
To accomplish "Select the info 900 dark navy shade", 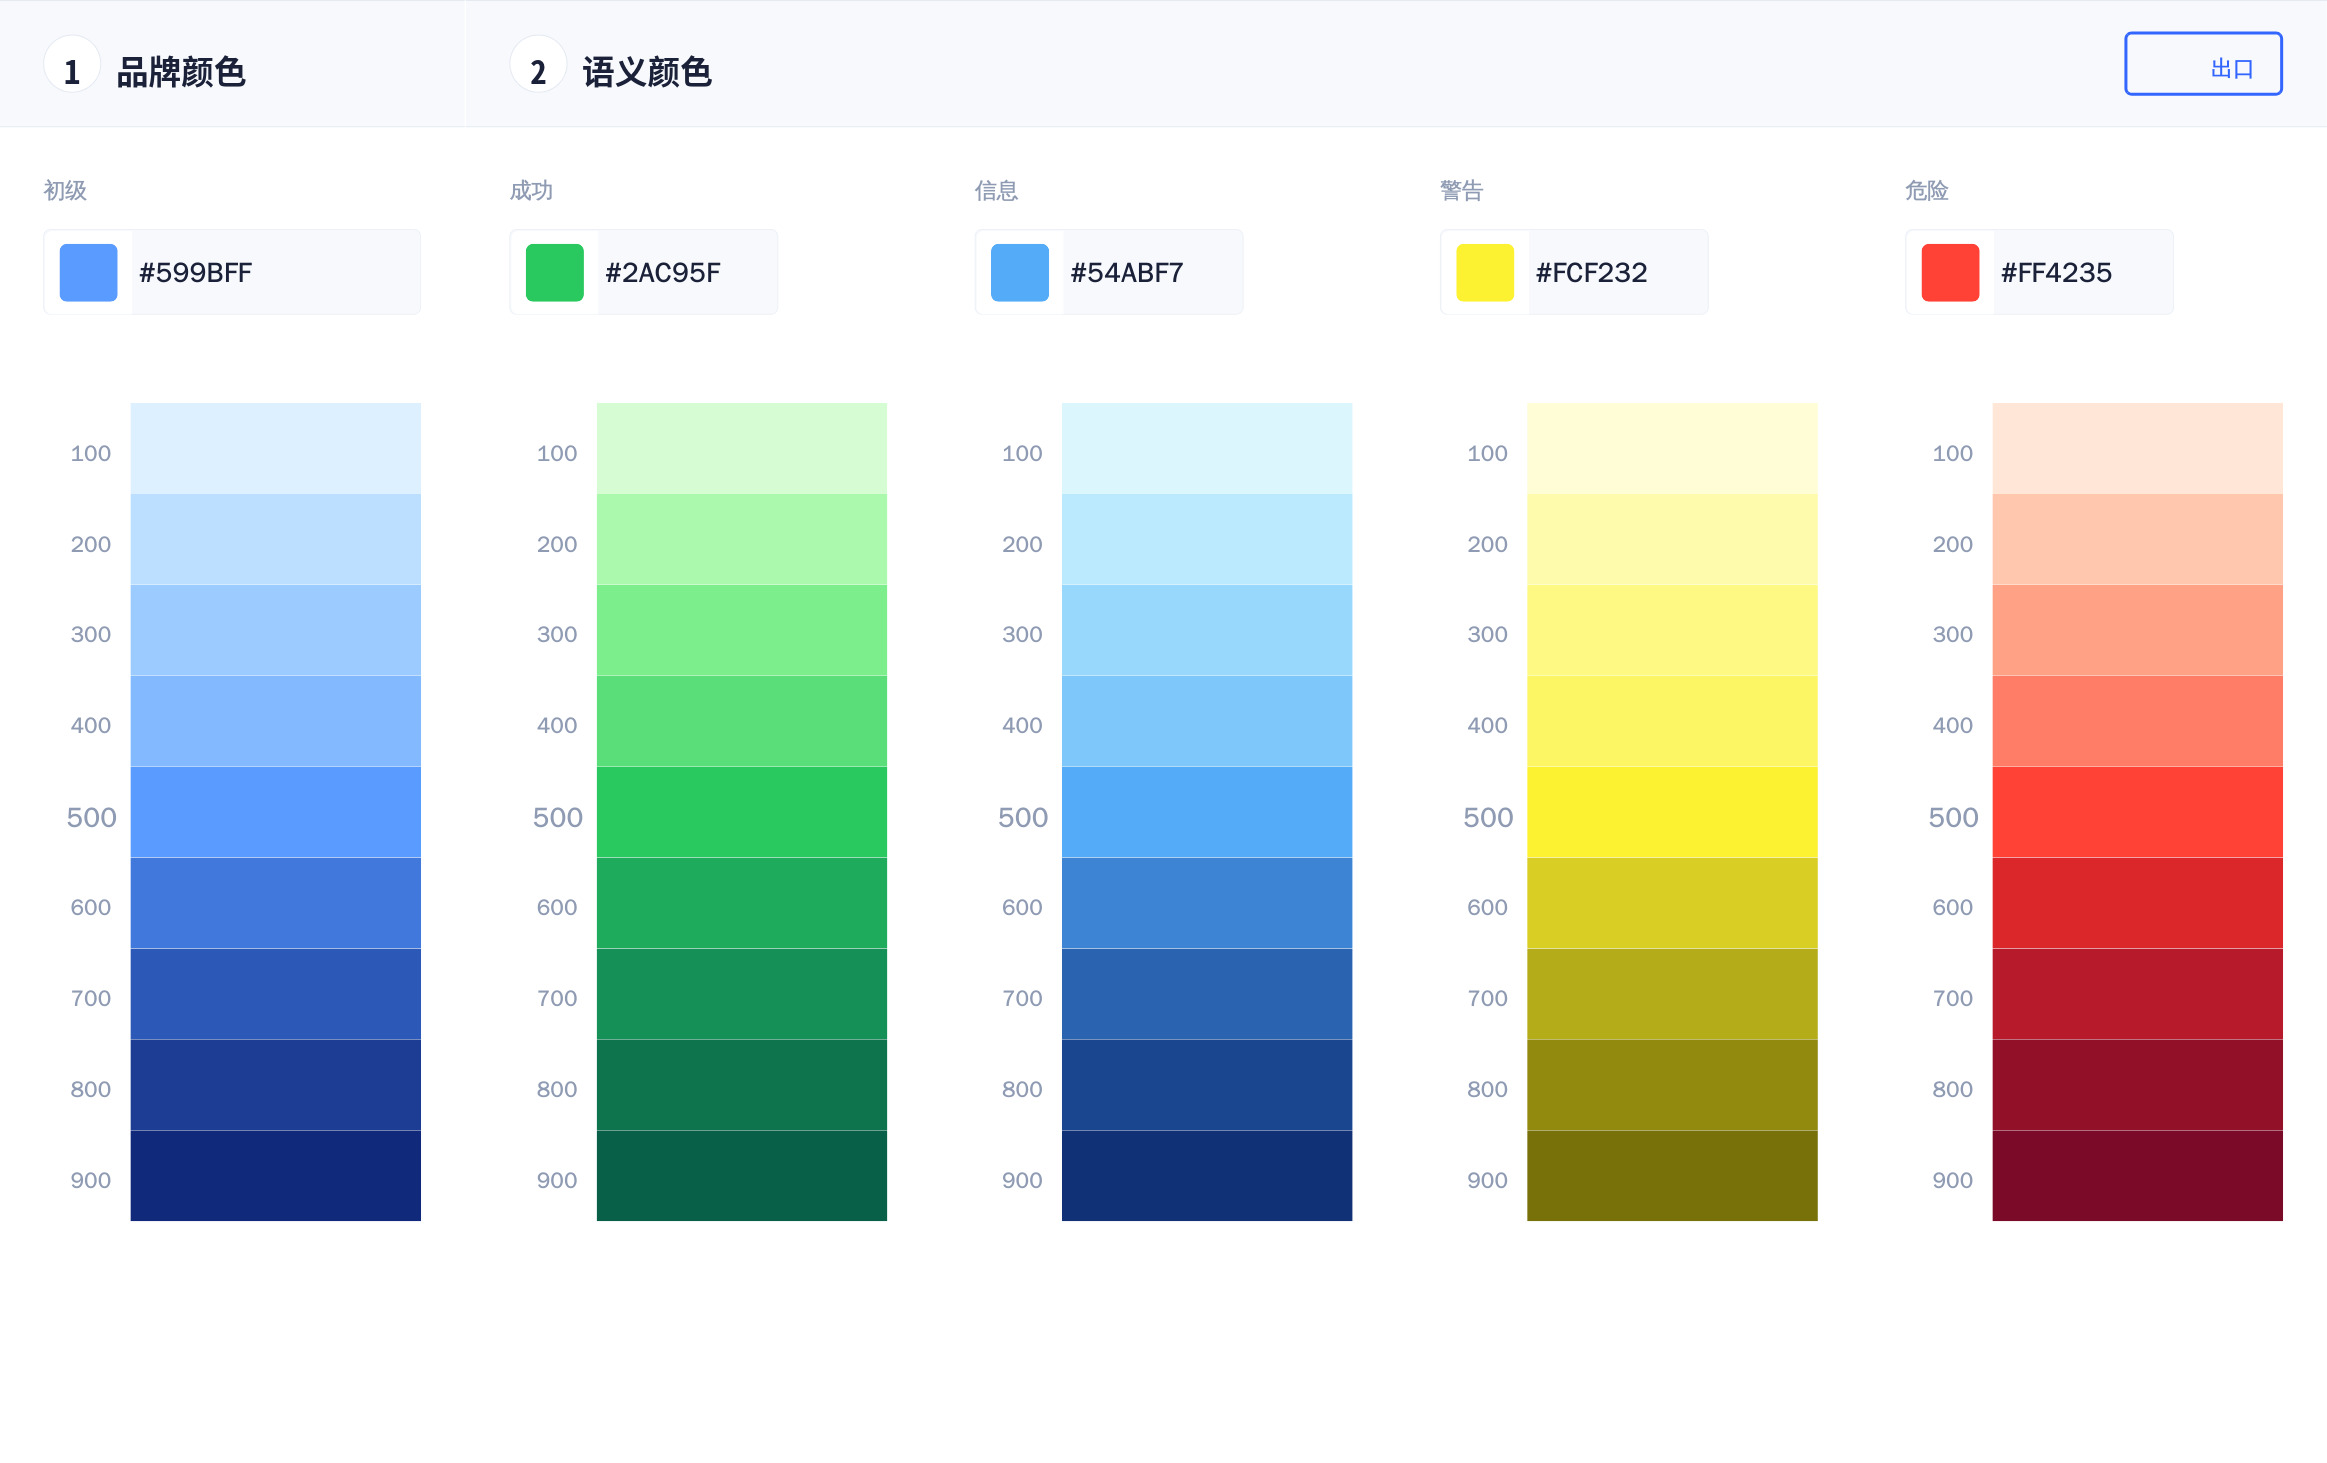I will pos(1206,1175).
